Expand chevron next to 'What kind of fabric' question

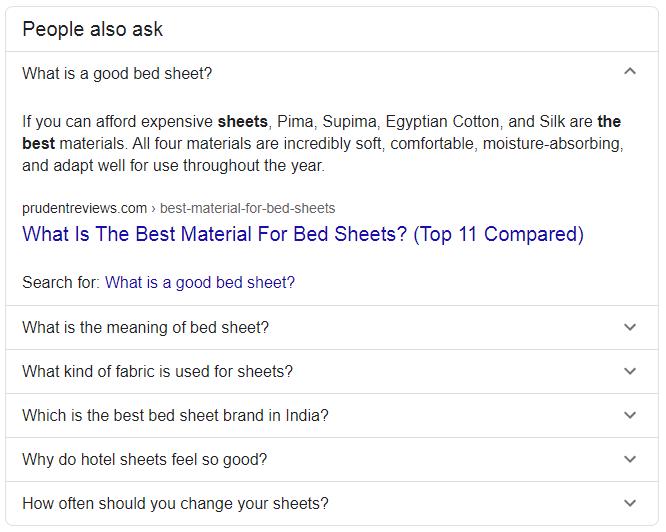pyautogui.click(x=630, y=372)
